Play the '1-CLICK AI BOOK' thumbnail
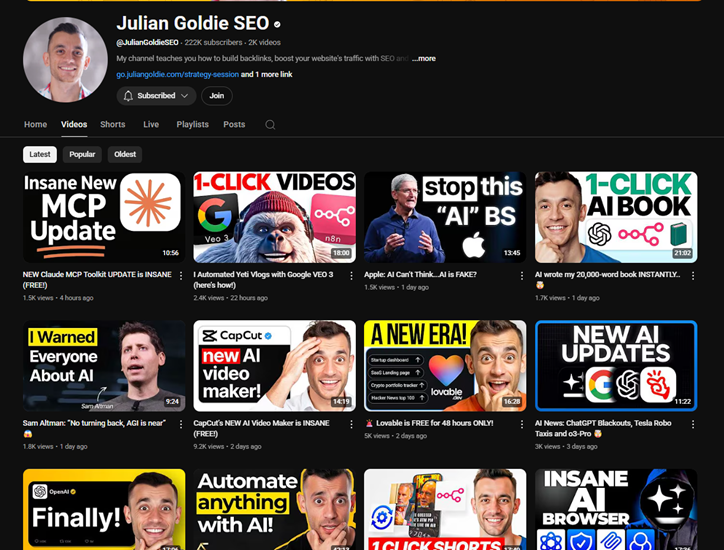The height and width of the screenshot is (550, 724). point(616,217)
